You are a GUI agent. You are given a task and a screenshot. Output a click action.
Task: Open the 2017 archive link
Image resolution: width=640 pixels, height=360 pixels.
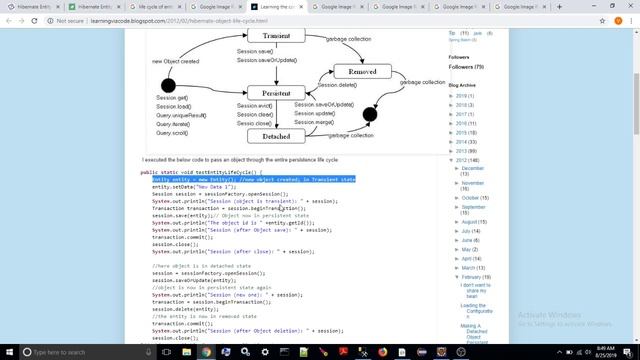tap(461, 114)
